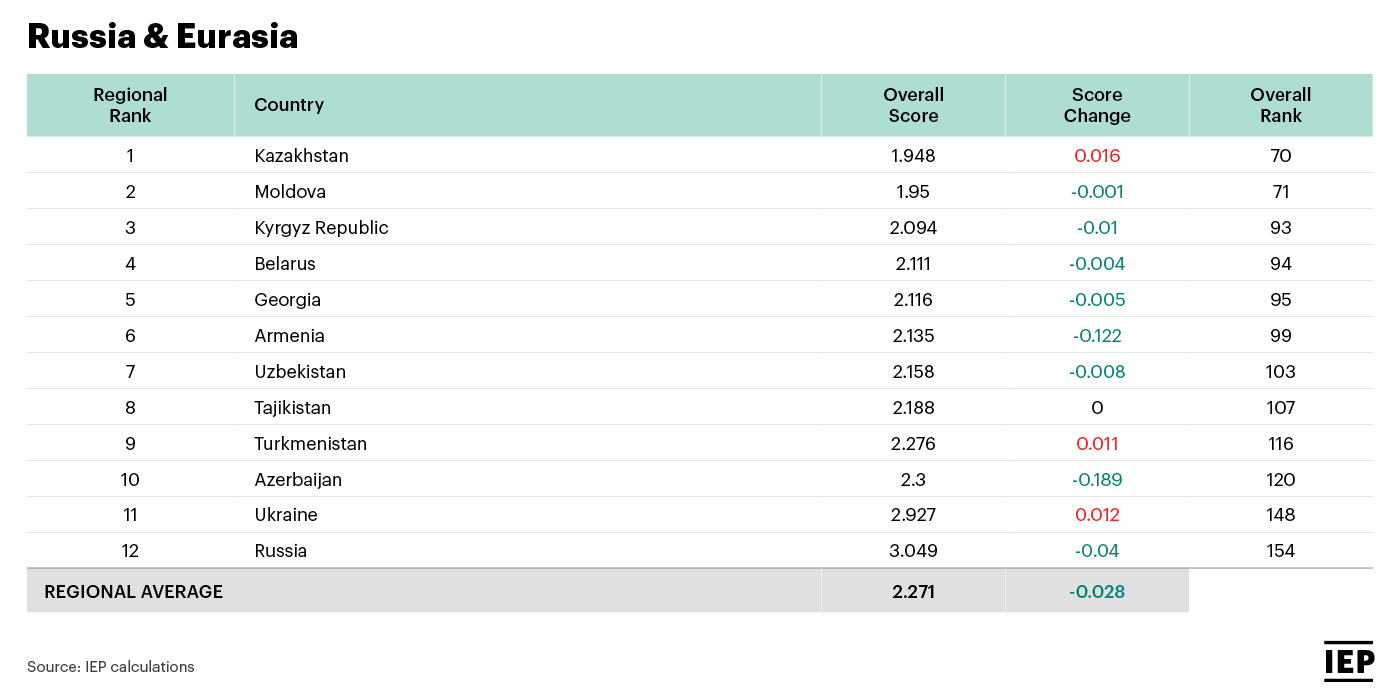Click the Kazakhstan country cell
This screenshot has height=700, width=1400.
[x=301, y=156]
